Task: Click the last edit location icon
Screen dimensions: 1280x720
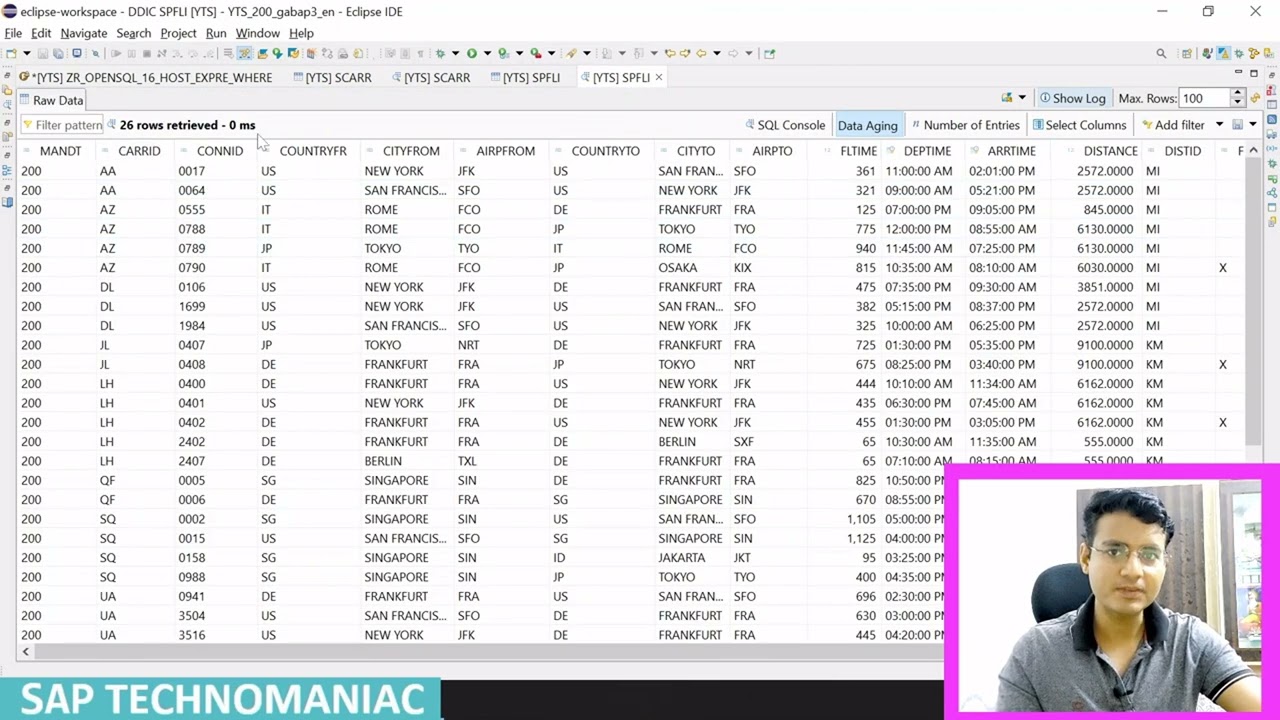Action: pyautogui.click(x=670, y=53)
